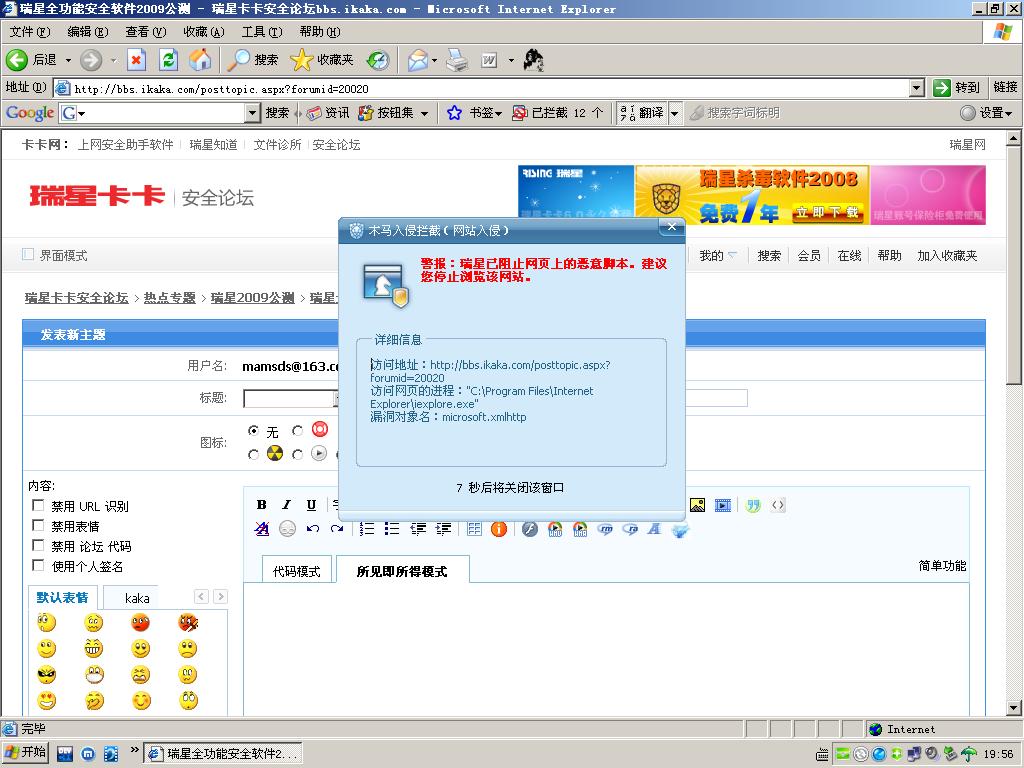Go to IE Home page icon
Image resolution: width=1024 pixels, height=768 pixels.
[x=200, y=60]
